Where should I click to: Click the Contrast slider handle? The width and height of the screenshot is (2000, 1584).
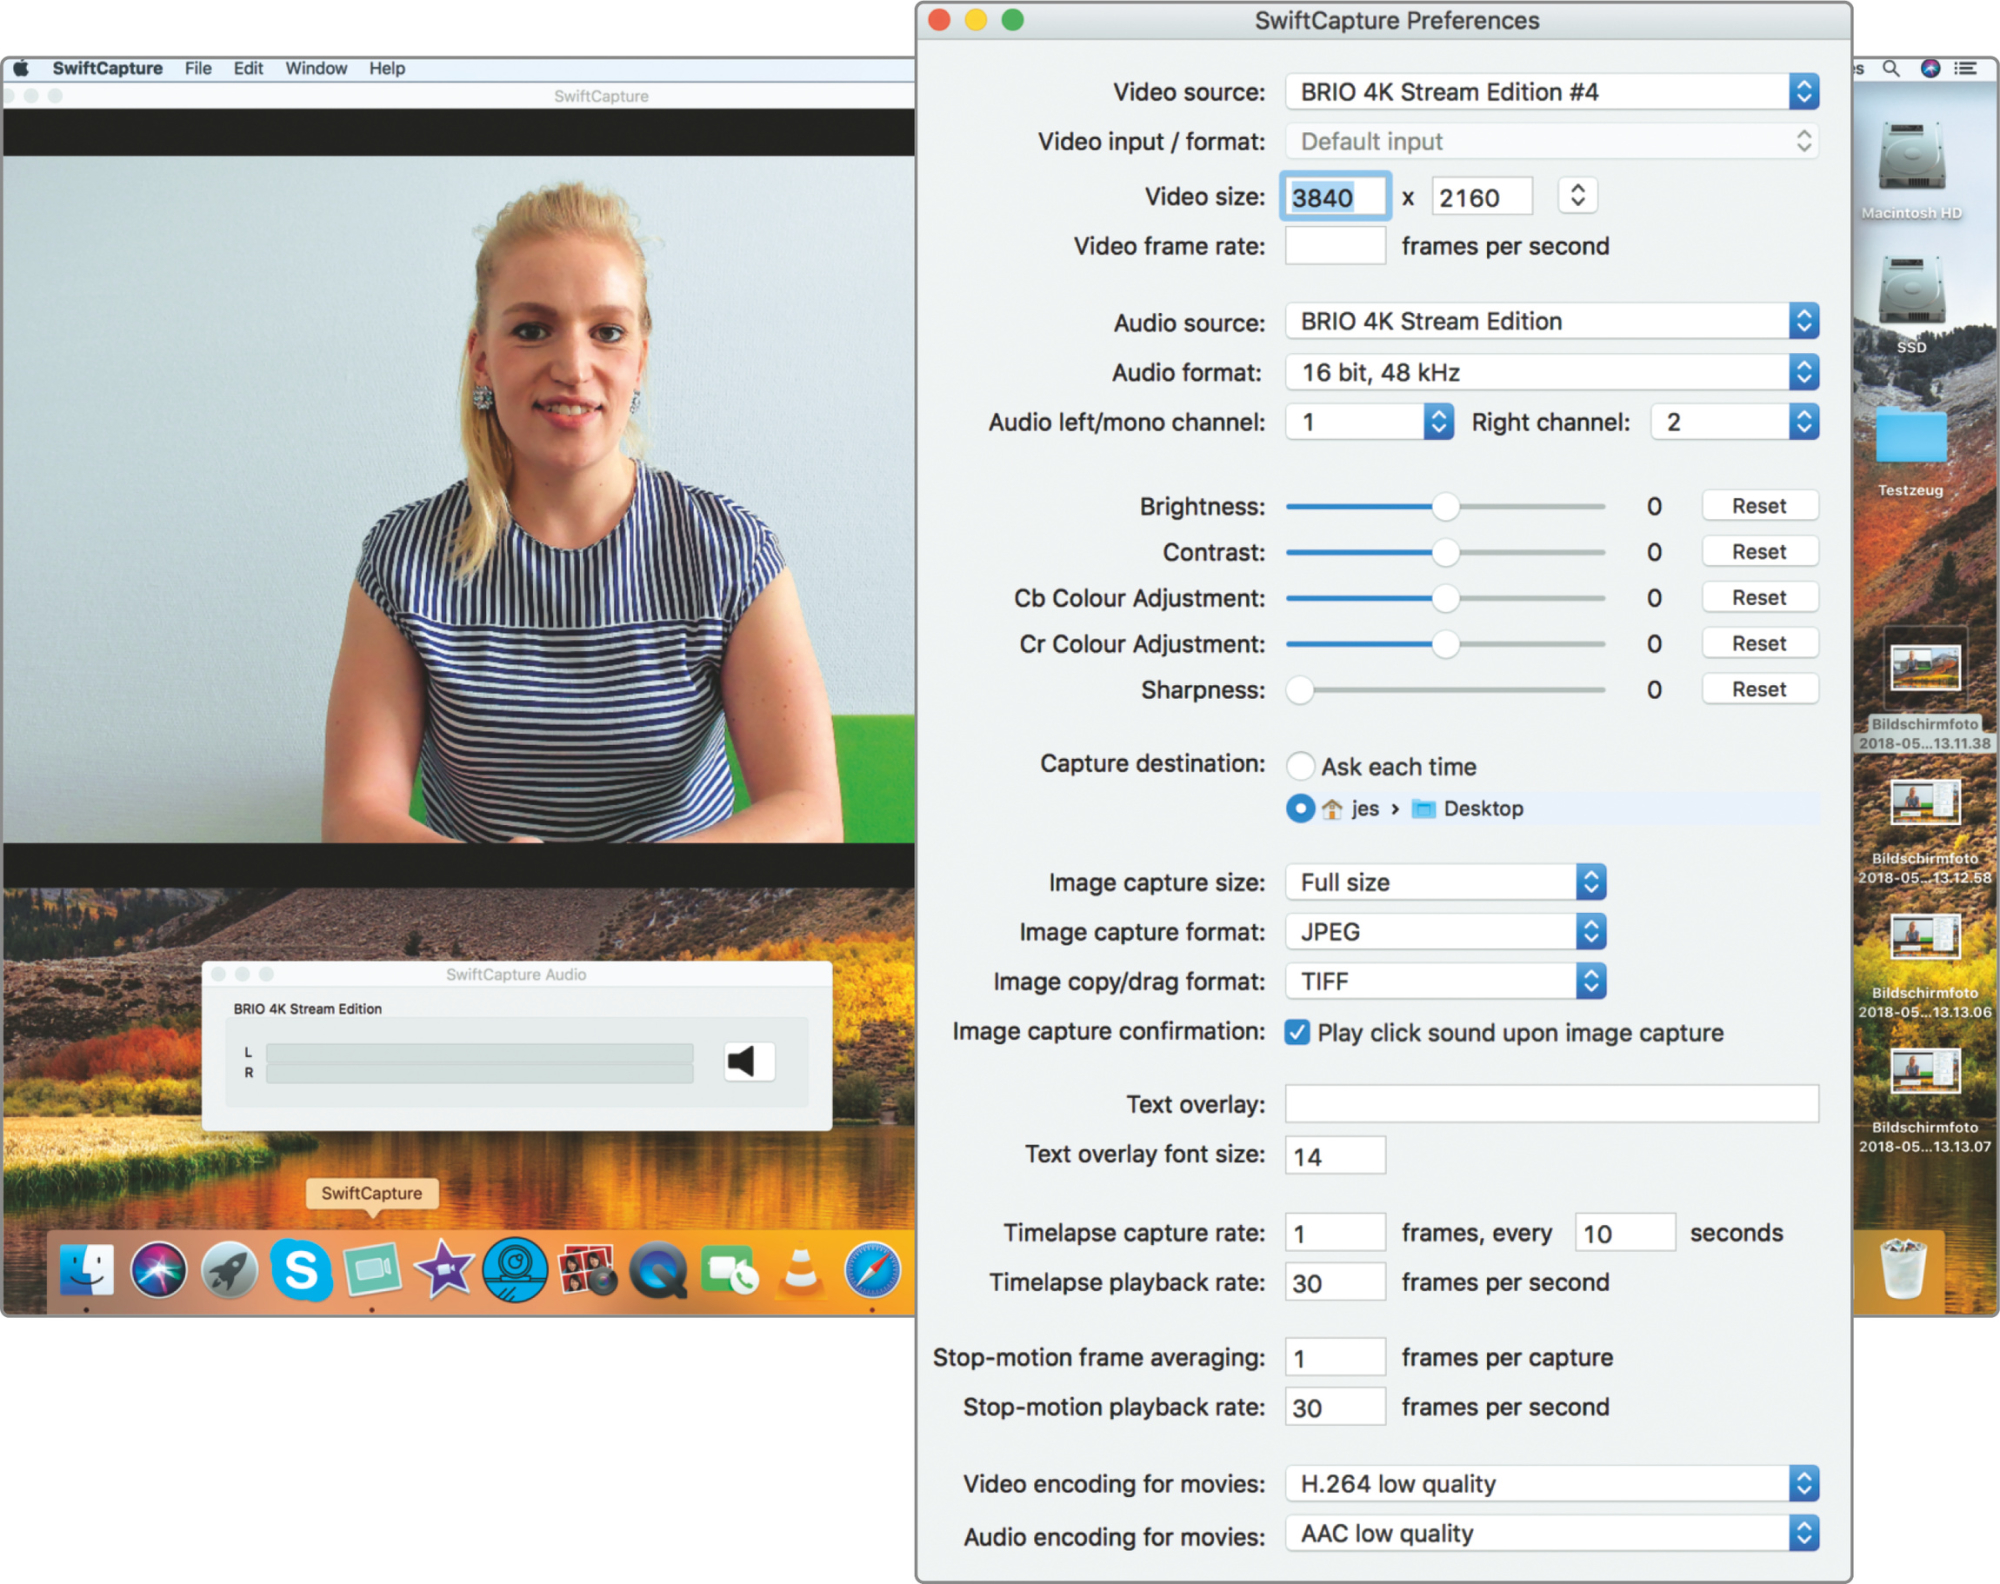tap(1445, 552)
